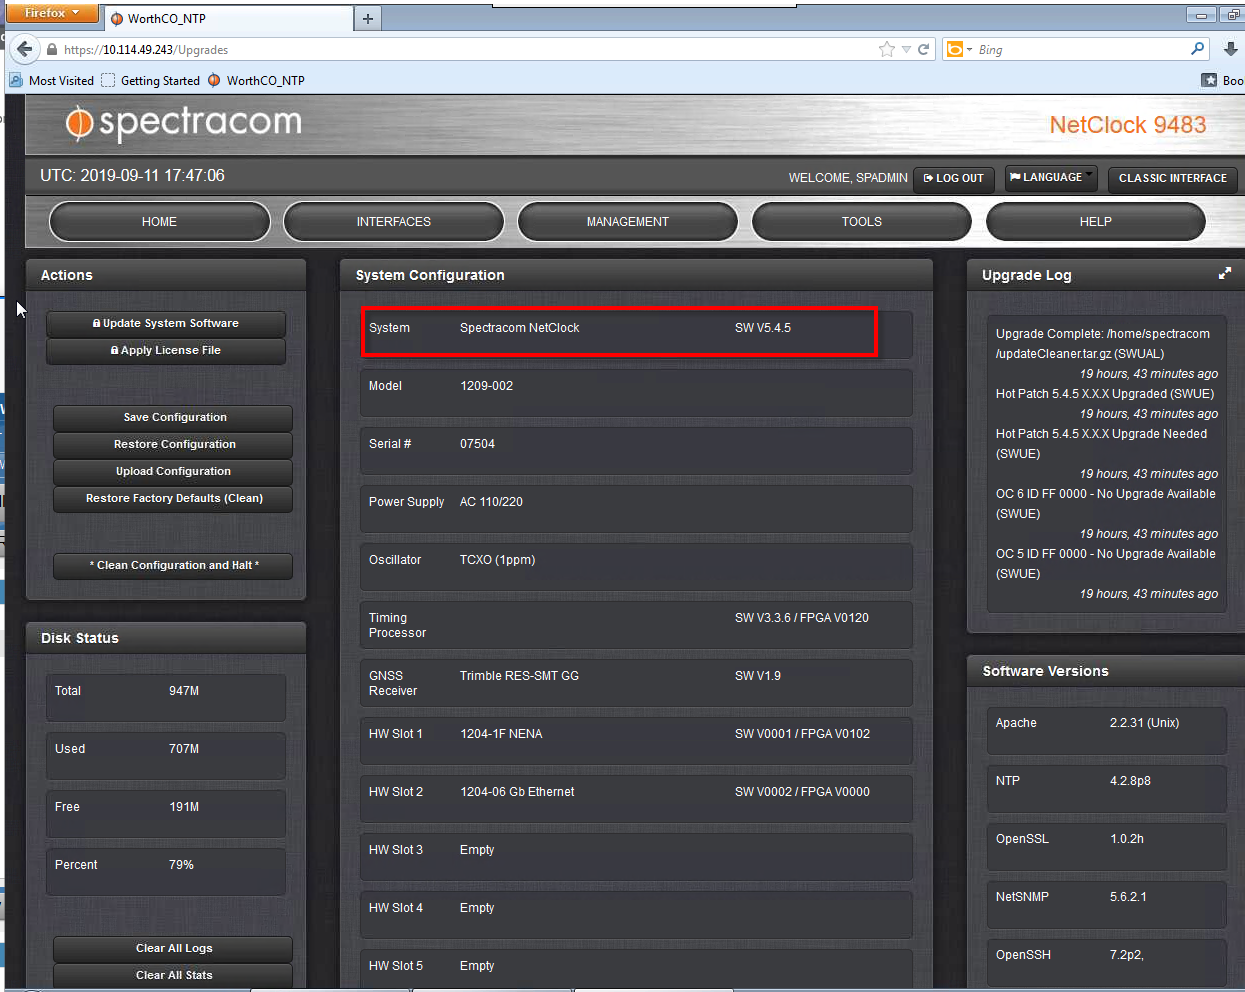The height and width of the screenshot is (992, 1245).
Task: Click Update System Software
Action: click(166, 323)
